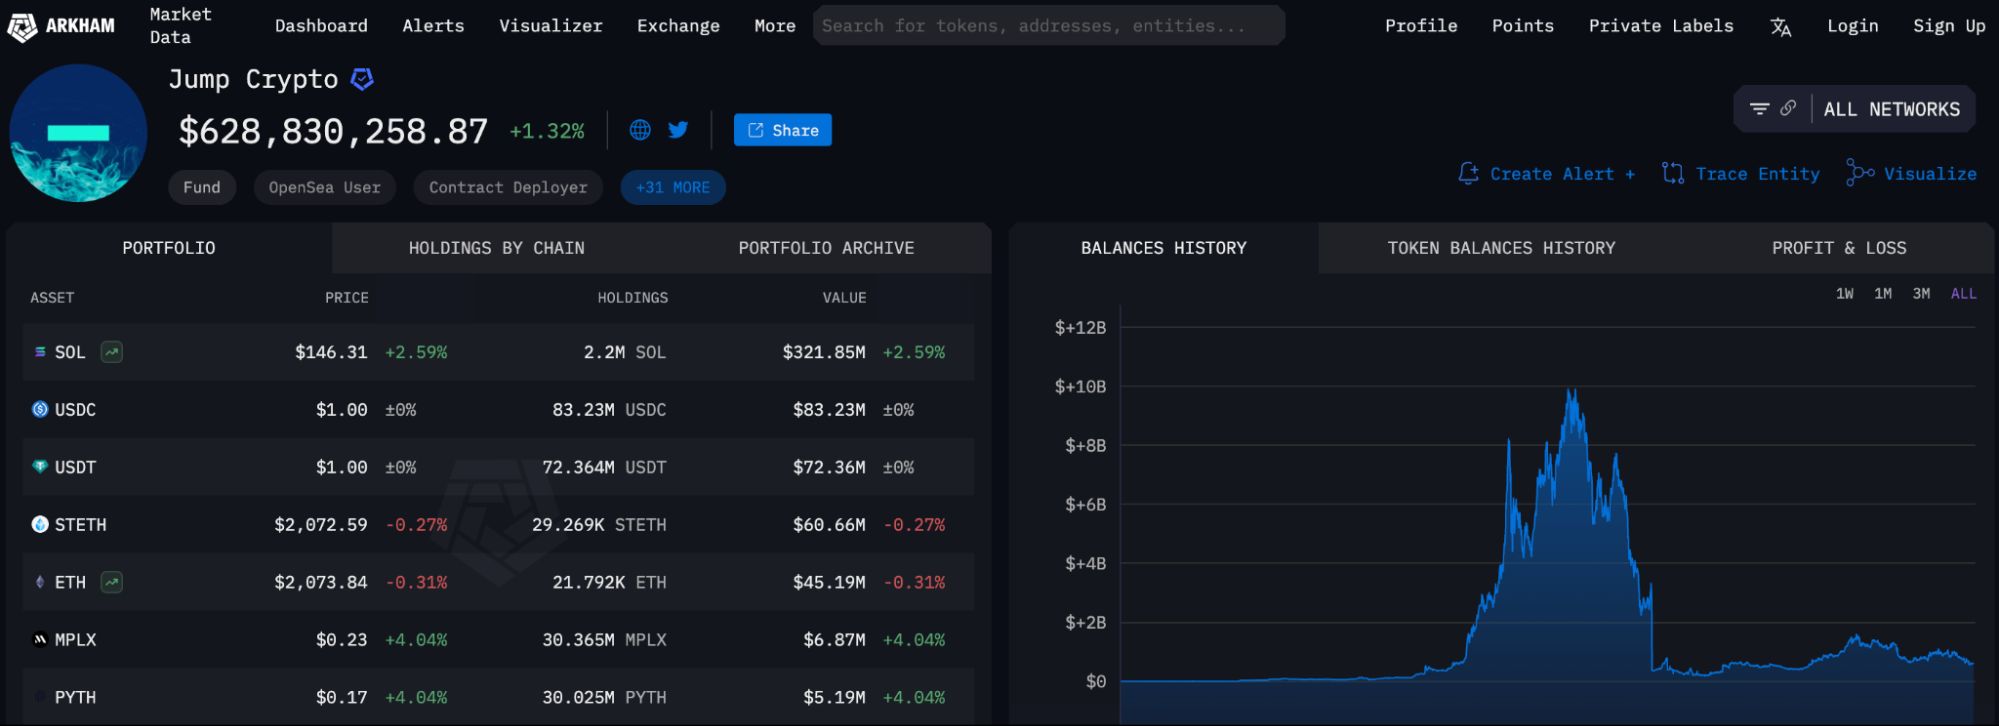Open the ALL NETWORKS selector
Viewport: 1999px width, 726px height.
pos(1891,109)
